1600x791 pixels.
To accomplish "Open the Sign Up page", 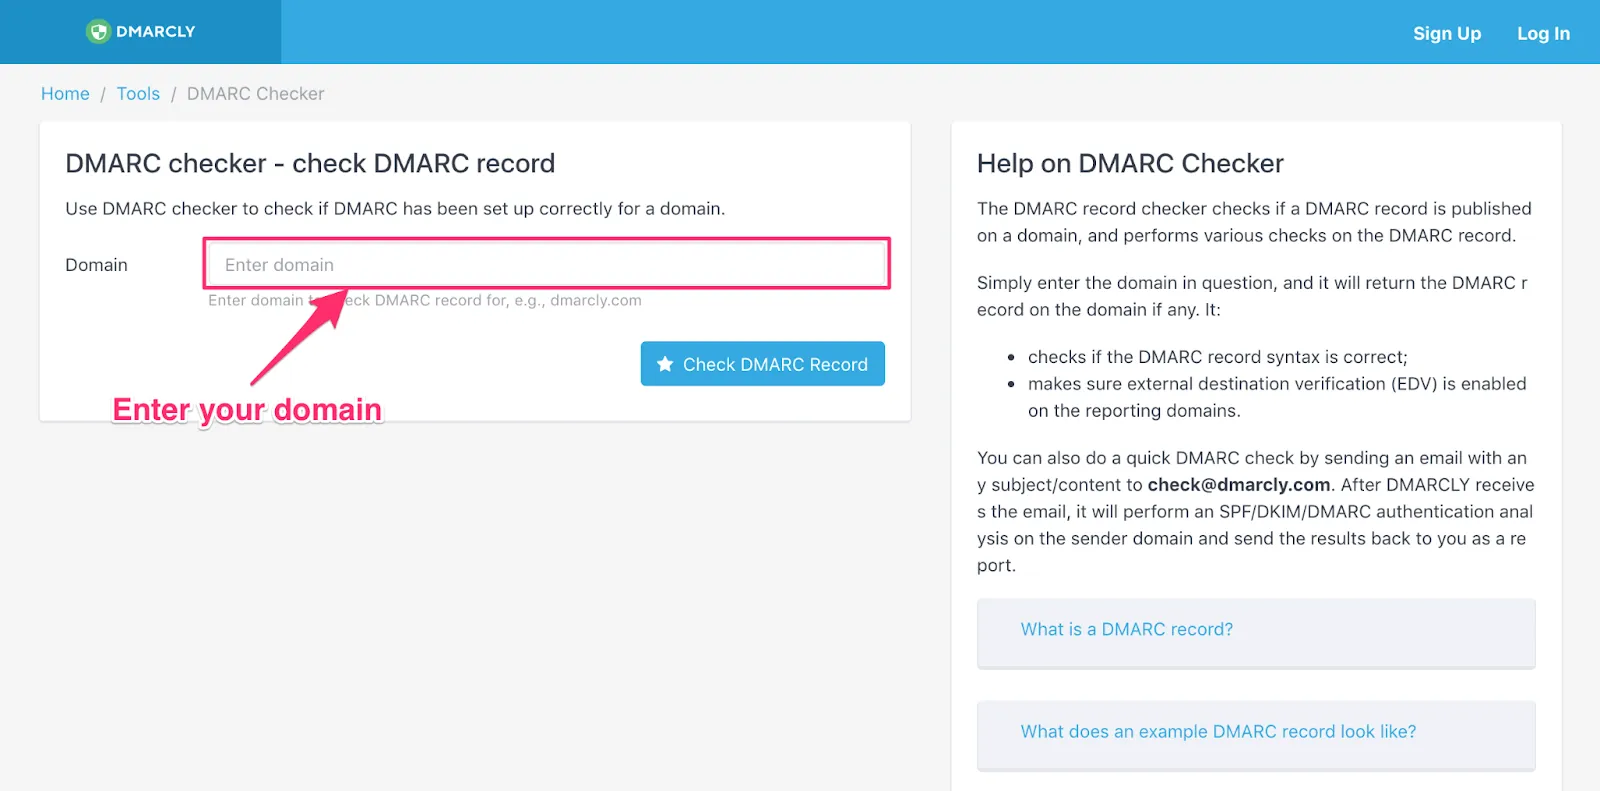I will pyautogui.click(x=1447, y=33).
